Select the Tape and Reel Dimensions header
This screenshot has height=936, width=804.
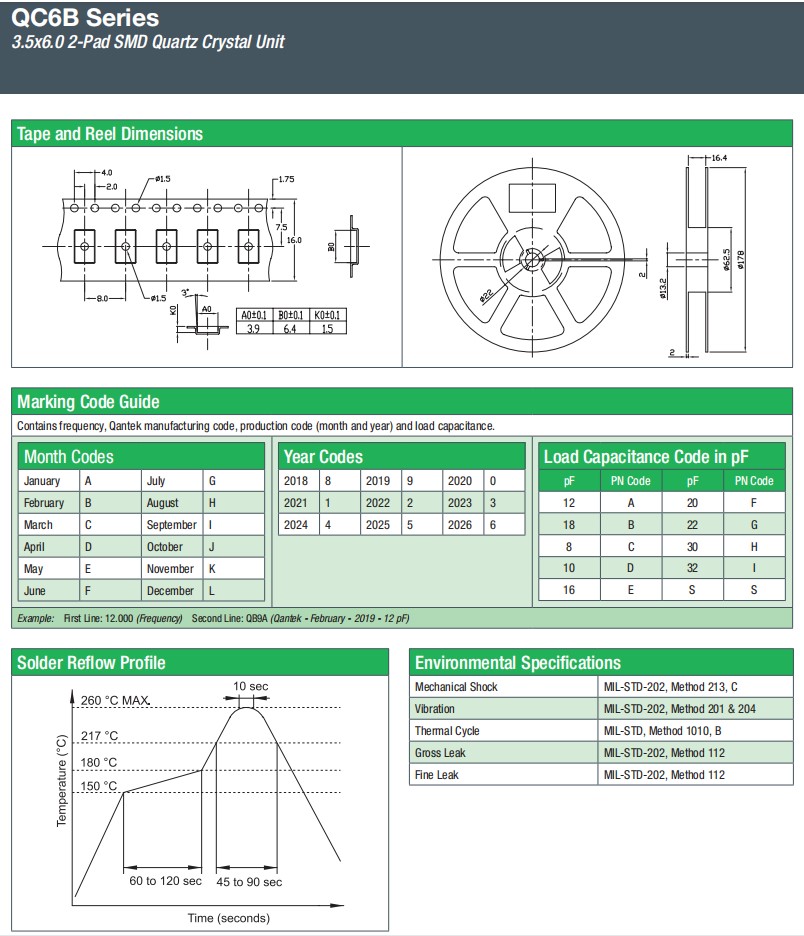pos(108,133)
